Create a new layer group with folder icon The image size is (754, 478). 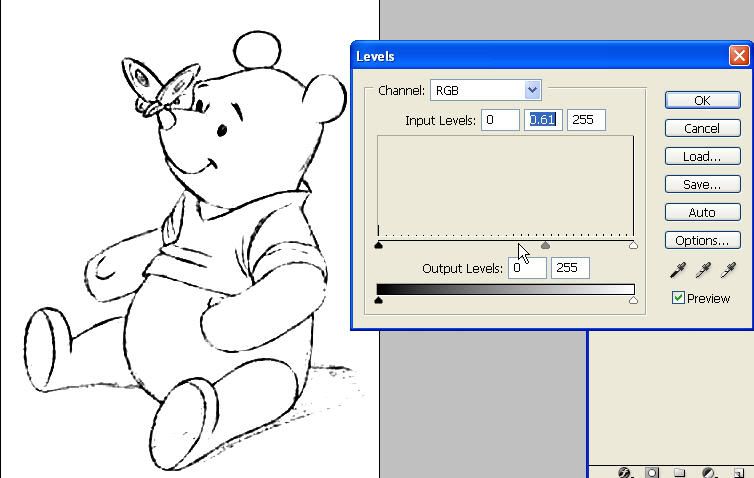[679, 473]
